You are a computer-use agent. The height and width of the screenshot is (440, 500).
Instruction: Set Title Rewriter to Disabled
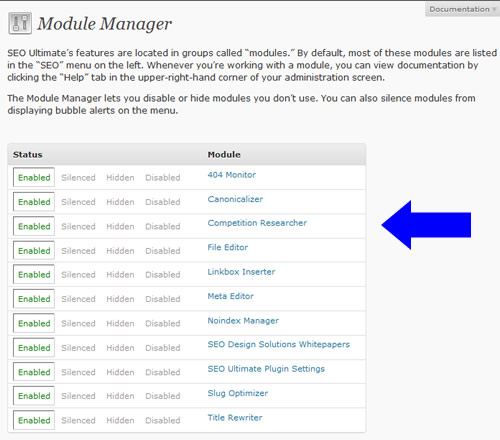pyautogui.click(x=163, y=420)
